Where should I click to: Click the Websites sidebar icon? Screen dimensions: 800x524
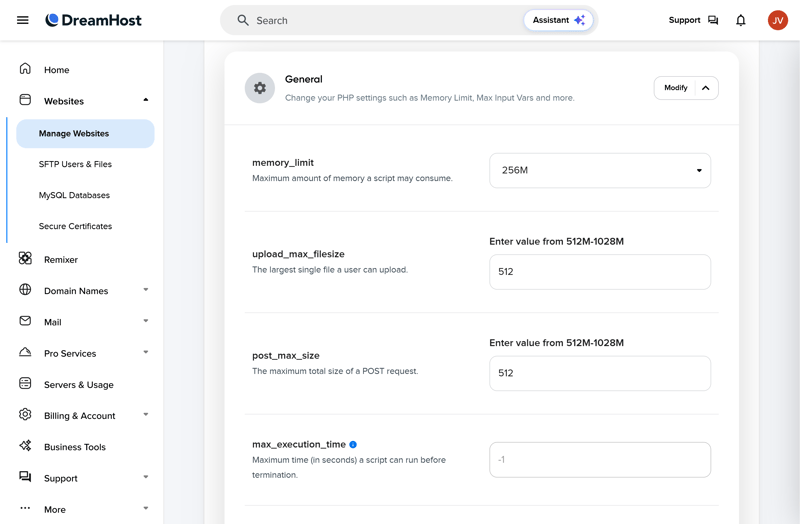click(25, 100)
